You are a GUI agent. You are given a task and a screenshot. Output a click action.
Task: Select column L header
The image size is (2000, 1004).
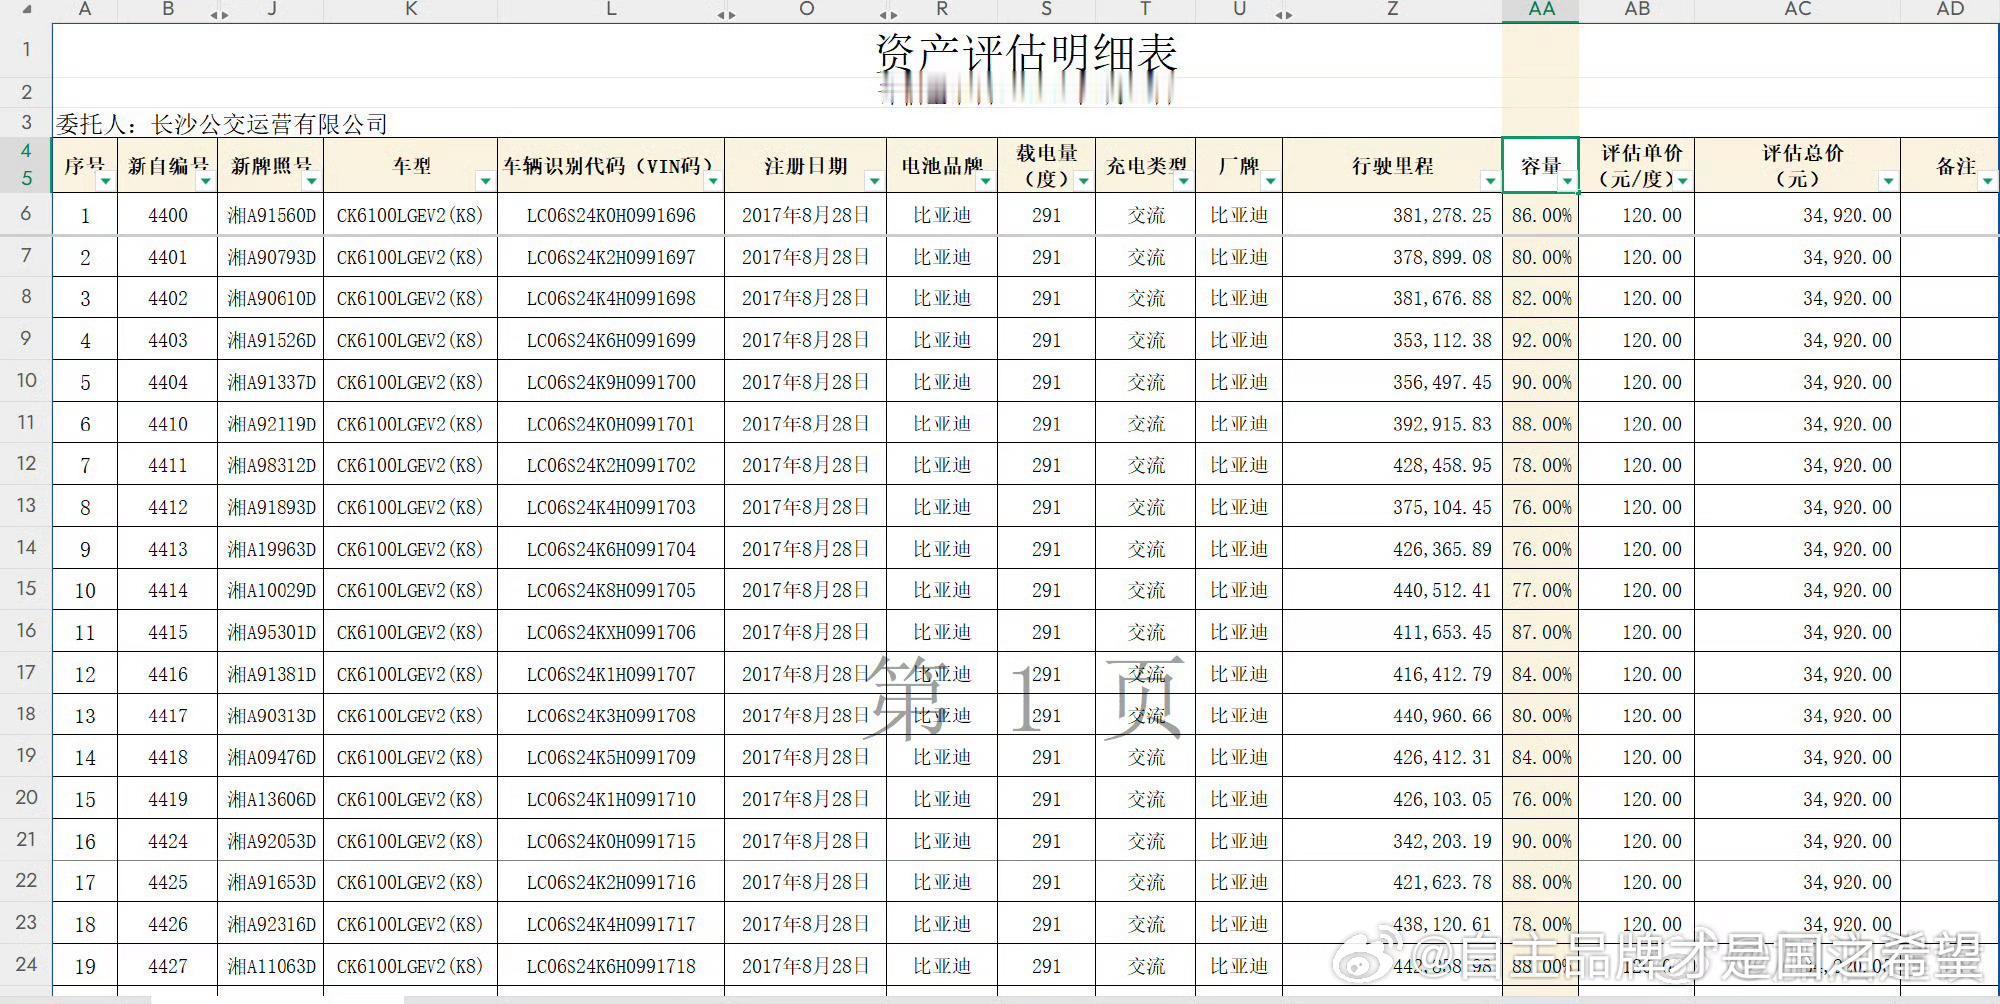611,10
